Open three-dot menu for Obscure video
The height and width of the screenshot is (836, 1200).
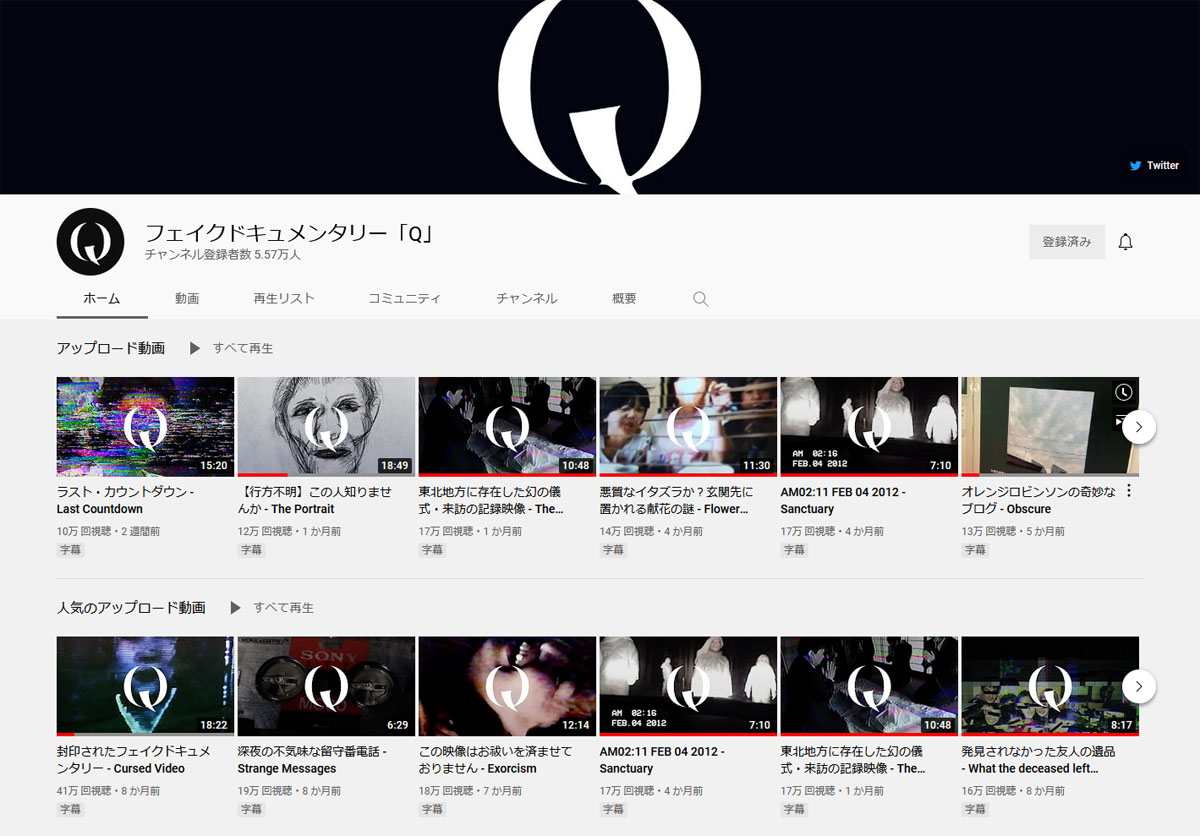[x=1129, y=491]
